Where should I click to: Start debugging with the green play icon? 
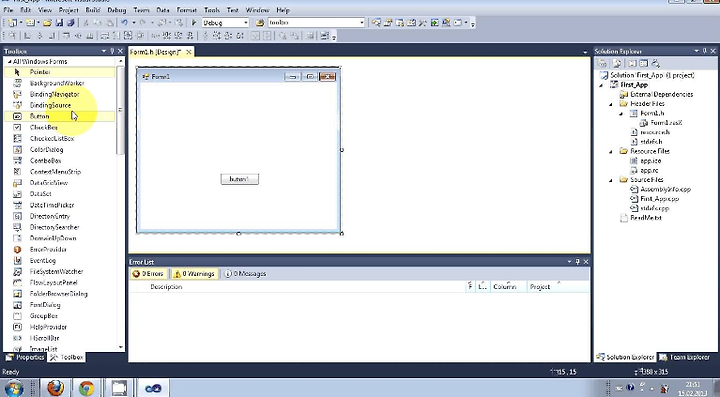point(194,22)
